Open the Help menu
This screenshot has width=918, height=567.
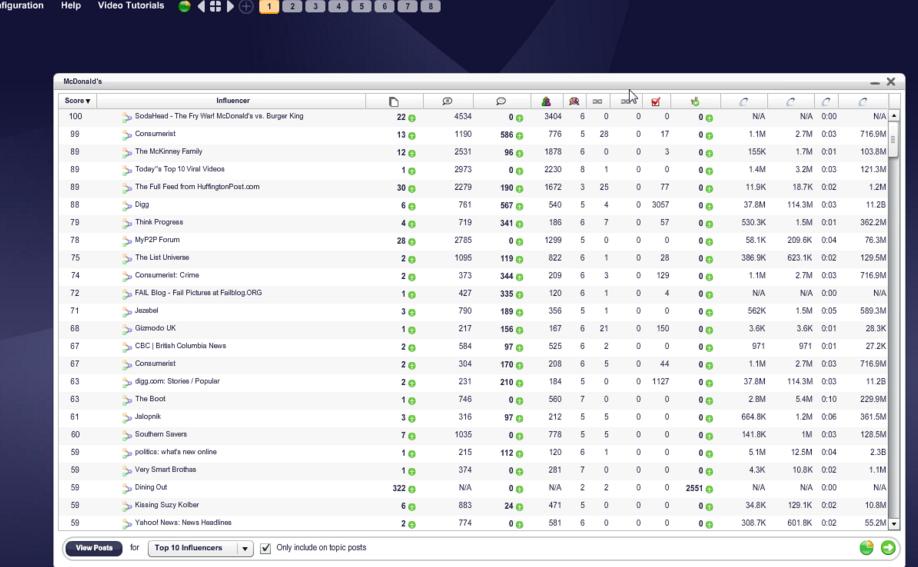point(71,5)
